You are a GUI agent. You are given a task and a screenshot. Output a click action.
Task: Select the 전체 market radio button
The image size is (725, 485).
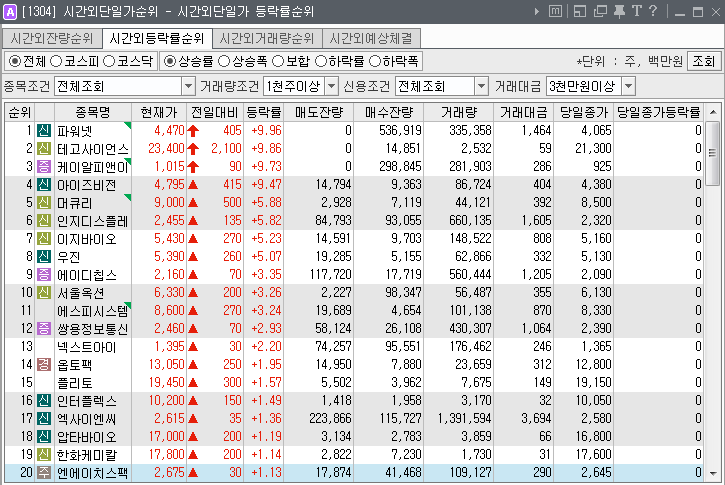tap(15, 61)
